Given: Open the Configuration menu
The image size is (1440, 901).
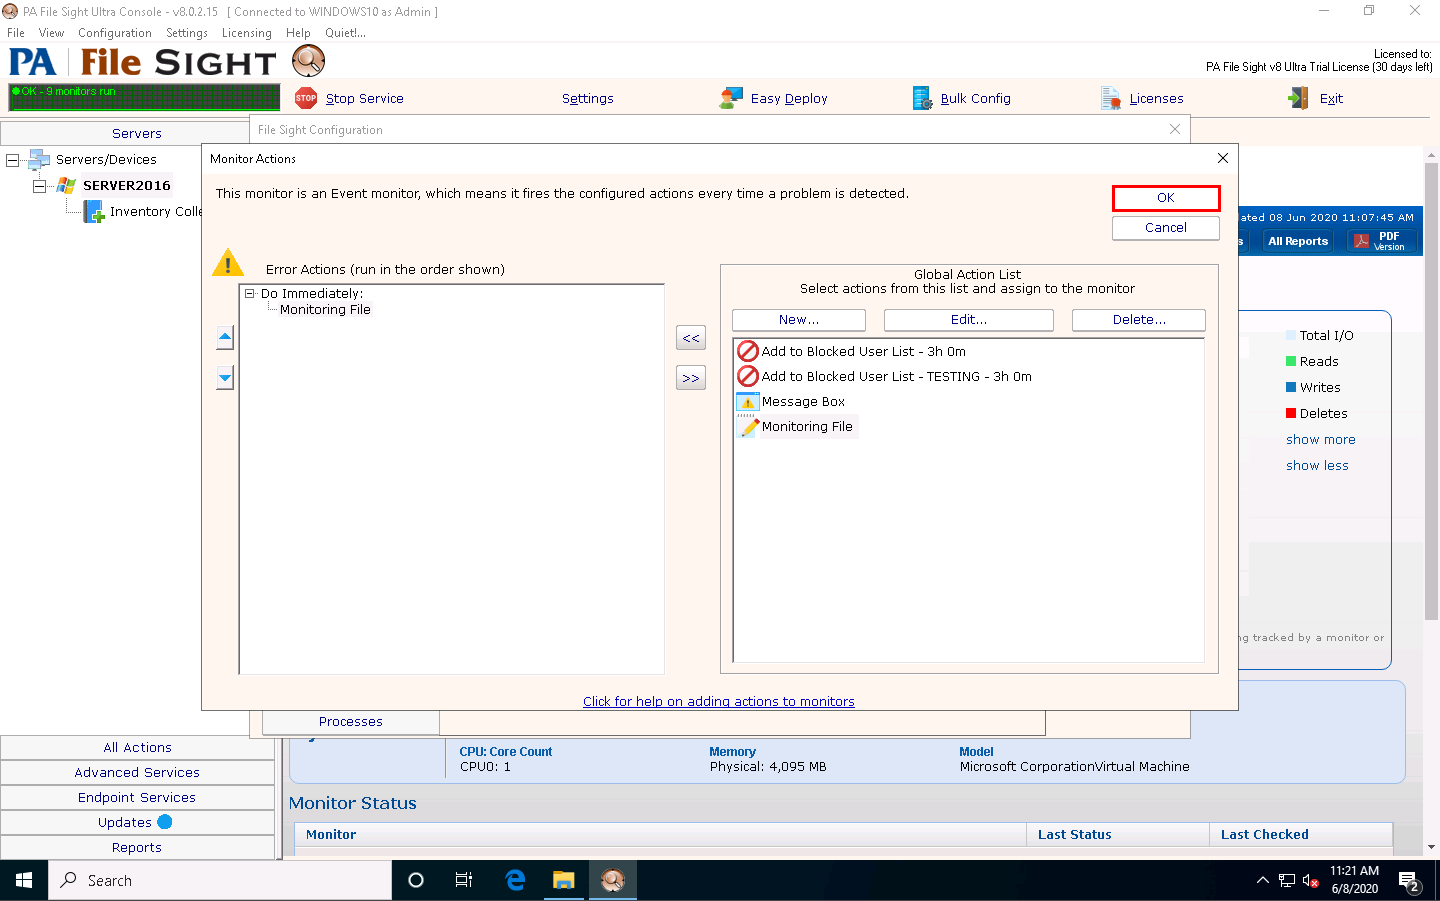Looking at the screenshot, I should click(115, 33).
